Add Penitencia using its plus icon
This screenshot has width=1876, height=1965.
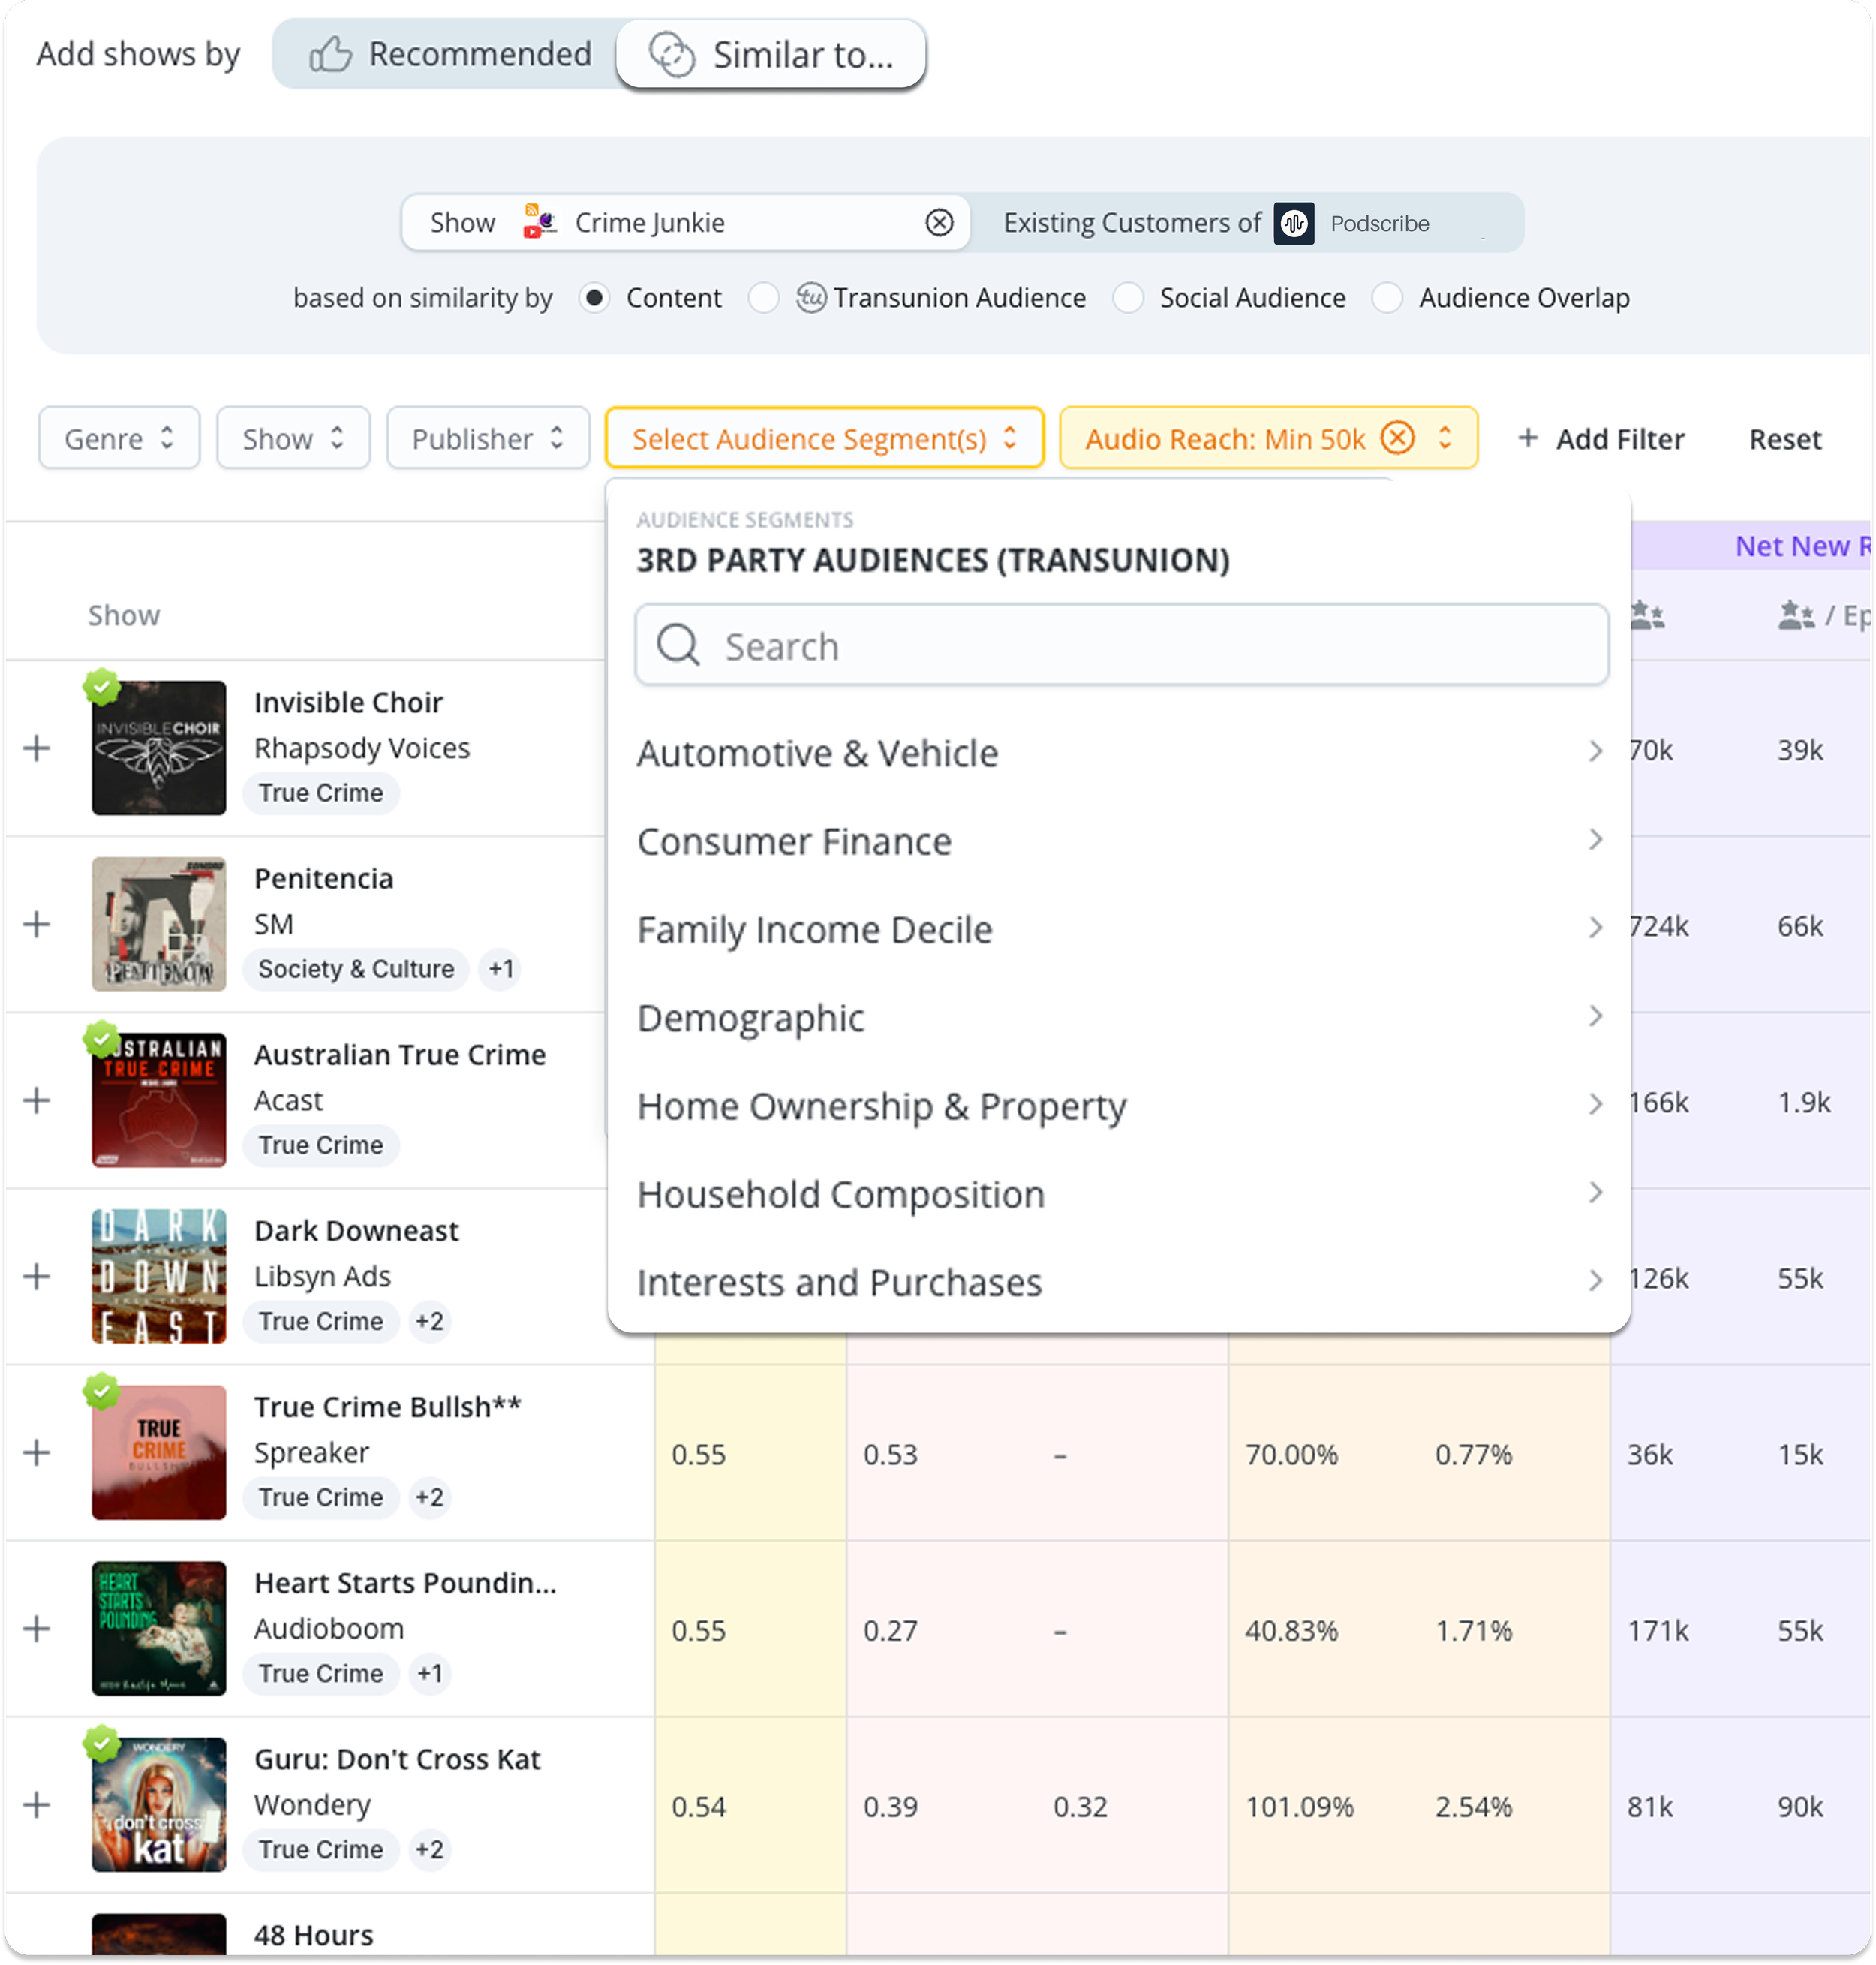(x=37, y=924)
